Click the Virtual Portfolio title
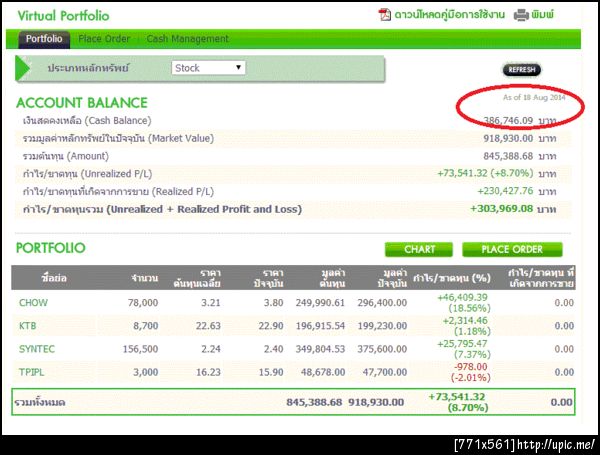This screenshot has width=600, height=455. tap(64, 16)
